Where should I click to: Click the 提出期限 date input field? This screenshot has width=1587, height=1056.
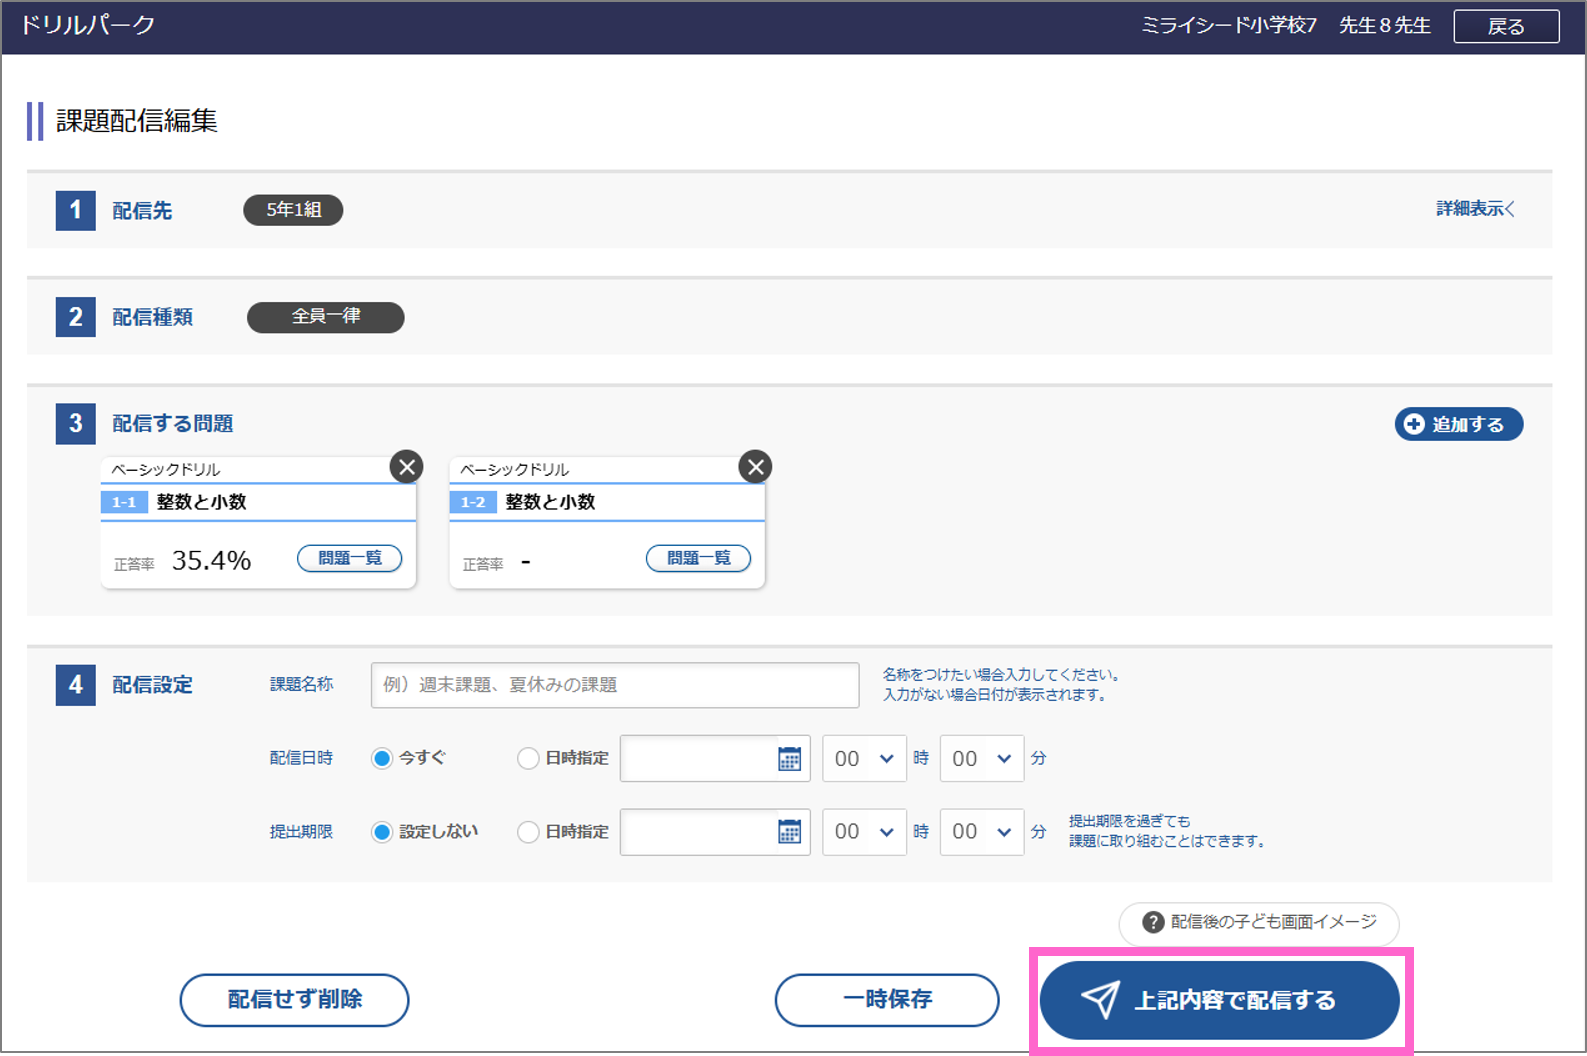click(x=715, y=832)
